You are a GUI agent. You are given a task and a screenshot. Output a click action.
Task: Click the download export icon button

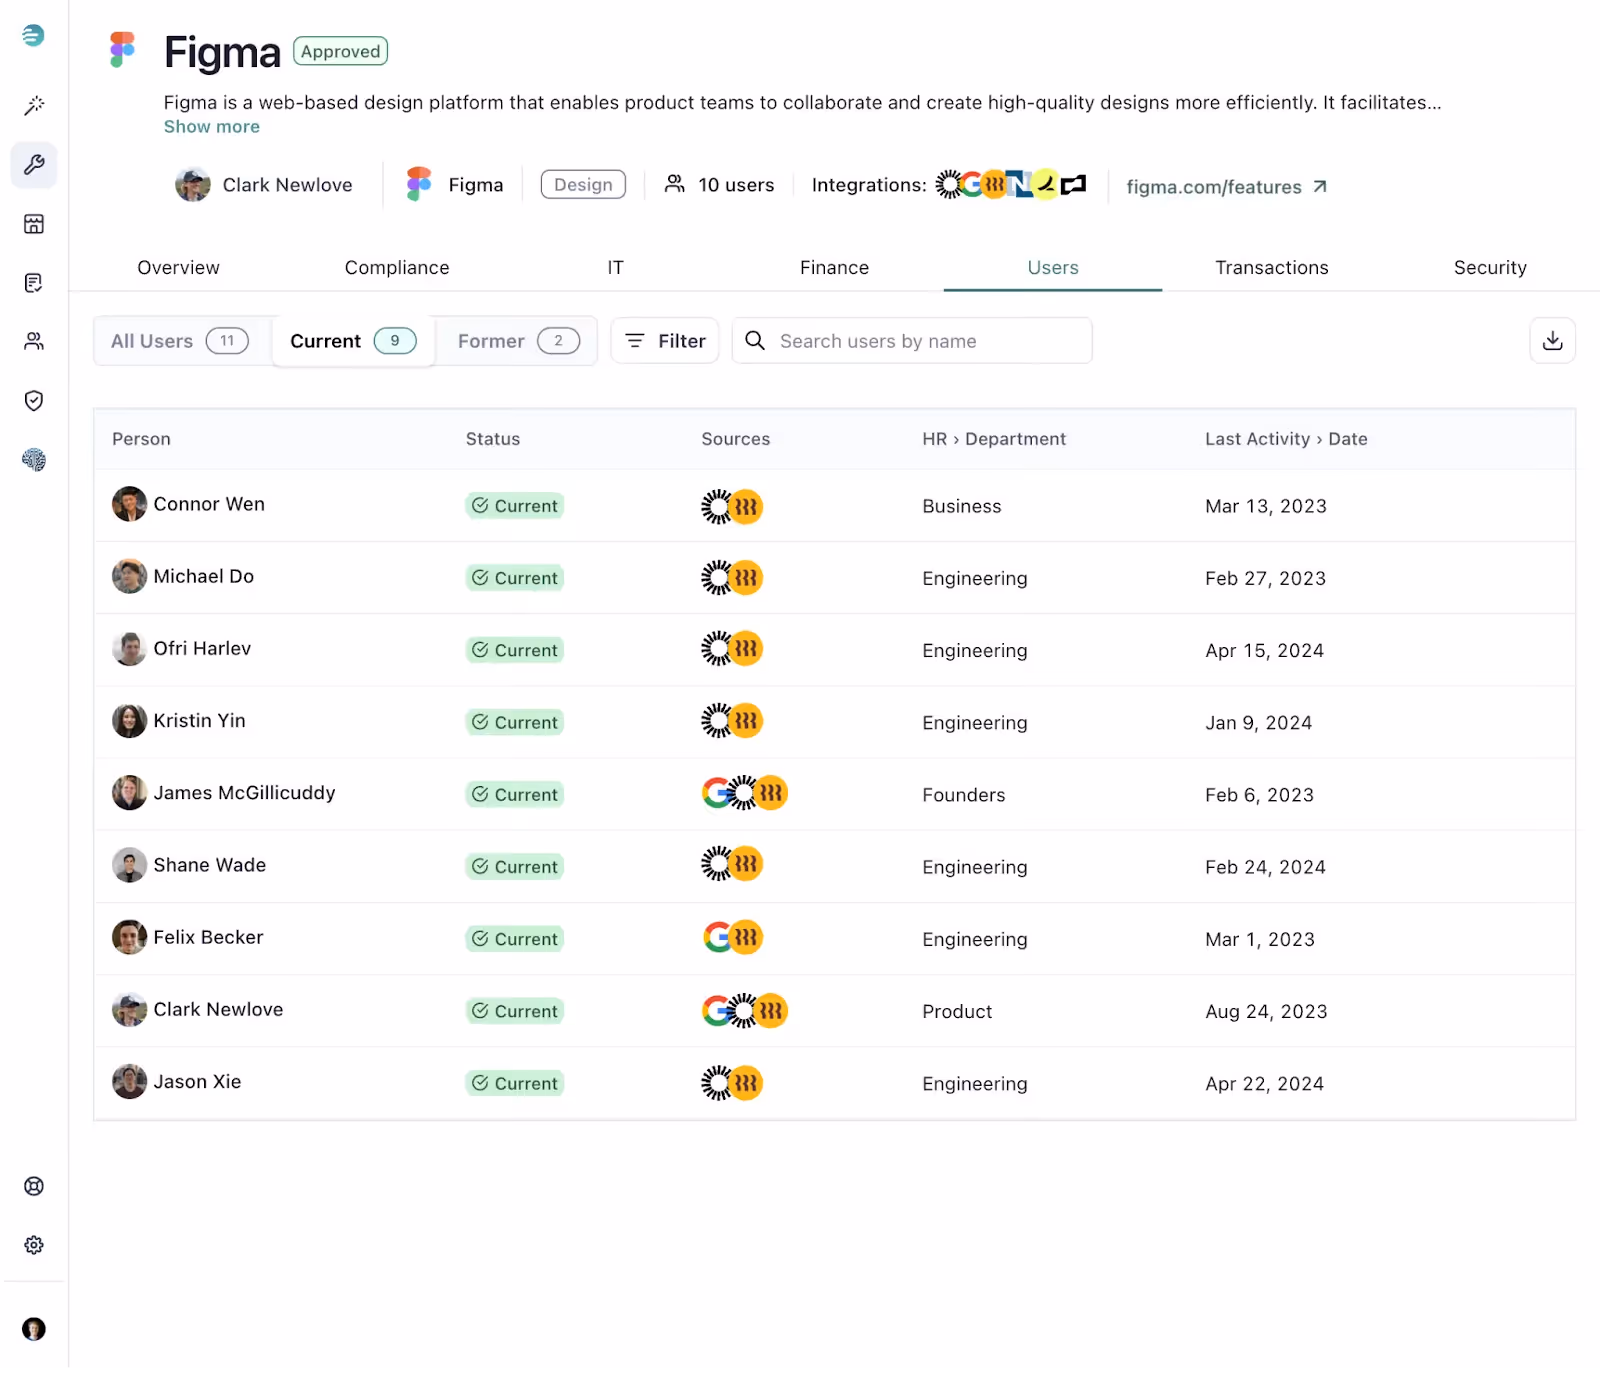[1552, 341]
